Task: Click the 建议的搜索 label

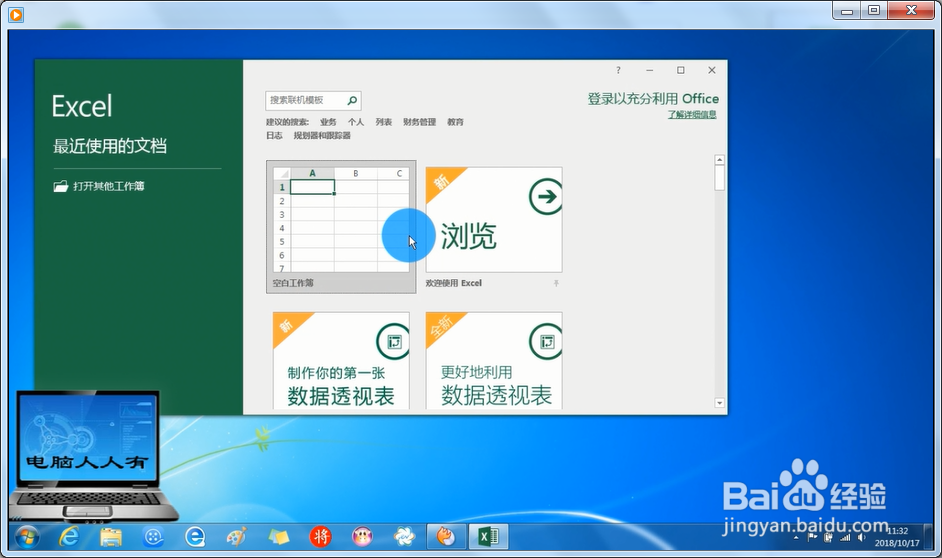Action: coord(287,122)
